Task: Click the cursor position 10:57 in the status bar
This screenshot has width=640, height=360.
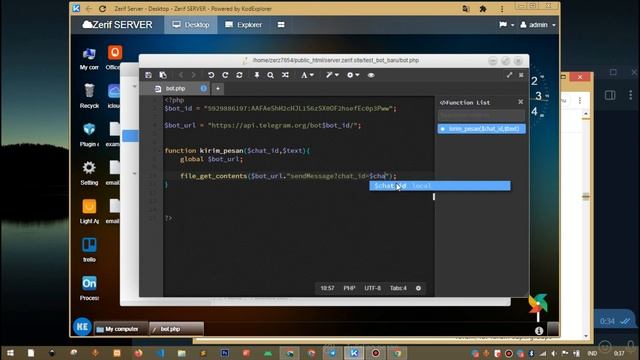Action: [327, 288]
